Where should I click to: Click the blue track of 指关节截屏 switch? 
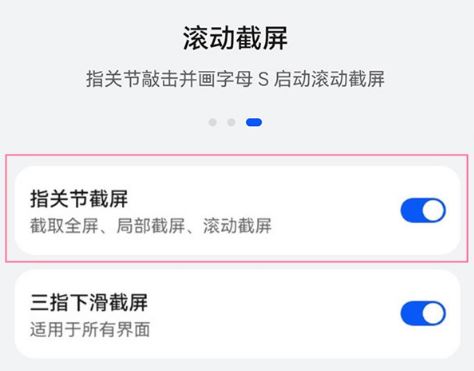click(411, 210)
